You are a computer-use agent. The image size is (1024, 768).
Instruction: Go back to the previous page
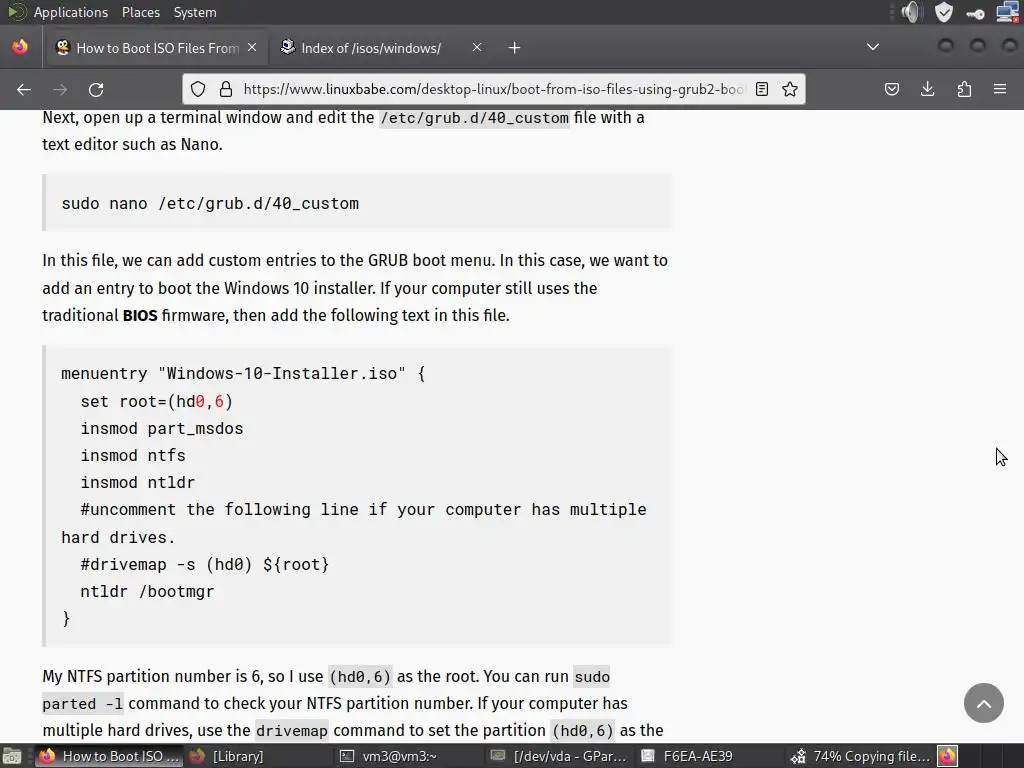(x=24, y=89)
